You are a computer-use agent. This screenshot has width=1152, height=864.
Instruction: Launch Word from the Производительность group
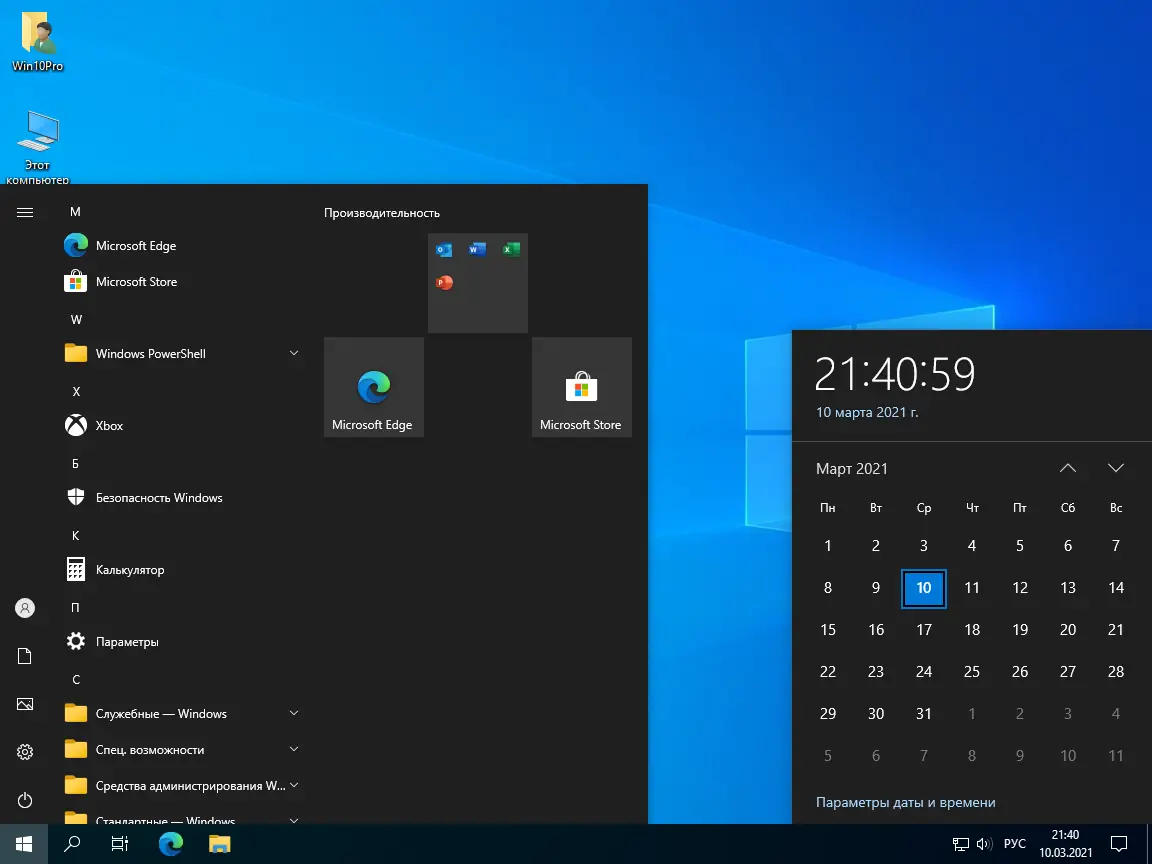click(477, 250)
